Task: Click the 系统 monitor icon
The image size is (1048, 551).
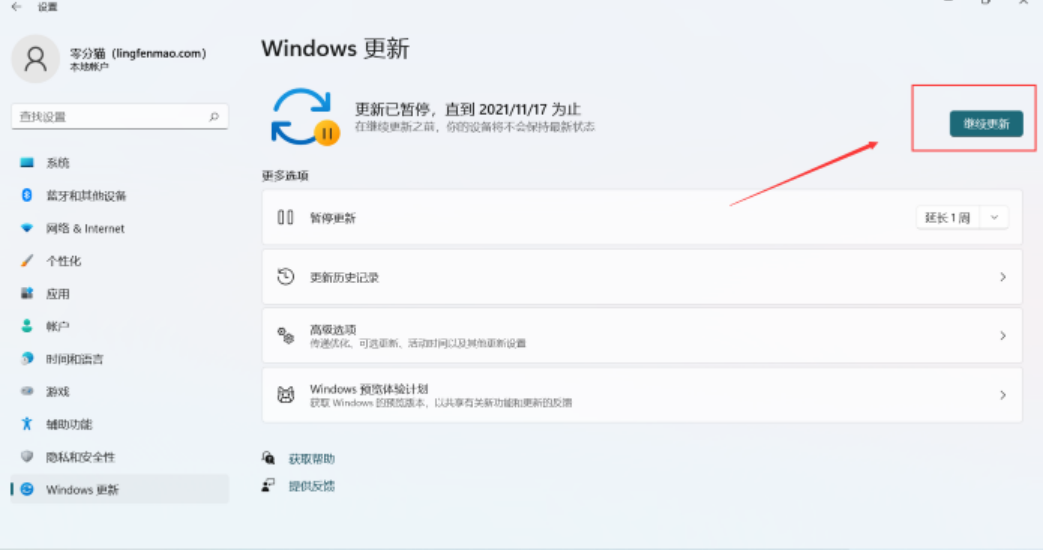Action: [x=27, y=162]
